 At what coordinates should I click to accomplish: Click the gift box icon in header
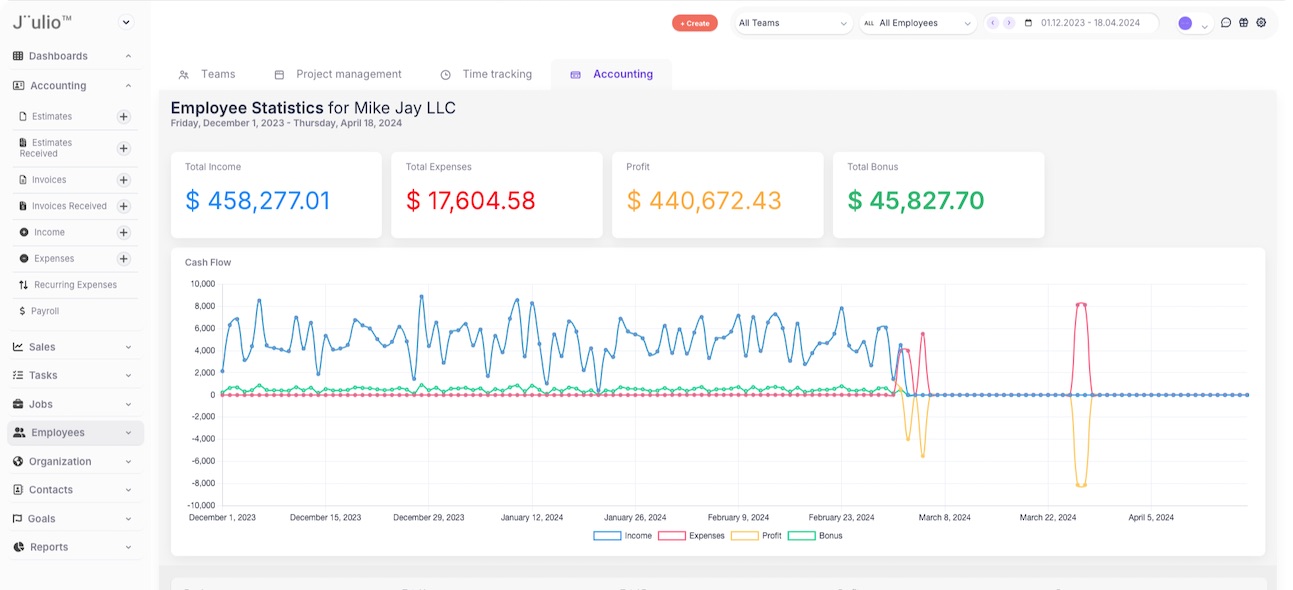[1243, 23]
